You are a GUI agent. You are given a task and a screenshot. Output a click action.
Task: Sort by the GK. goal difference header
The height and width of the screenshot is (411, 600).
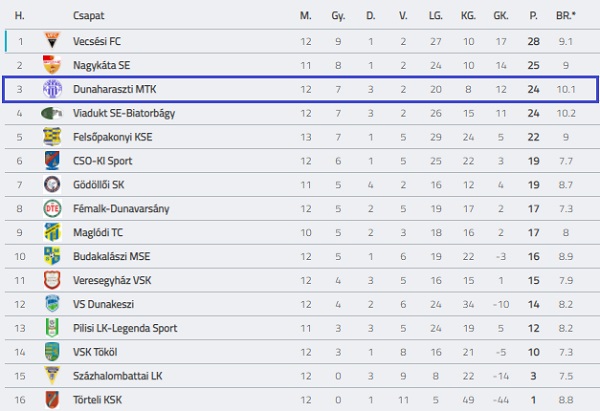tap(501, 17)
